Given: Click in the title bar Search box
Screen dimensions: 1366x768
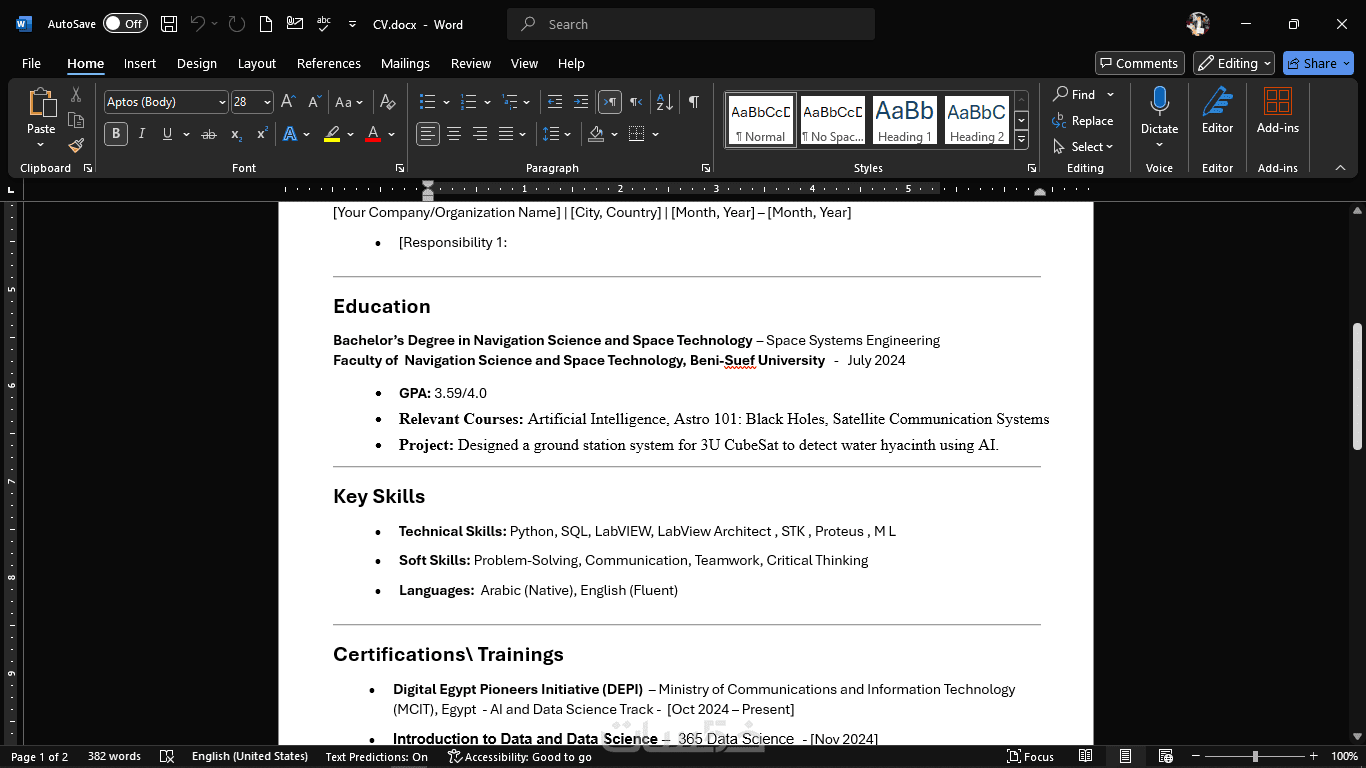Looking at the screenshot, I should coord(691,24).
